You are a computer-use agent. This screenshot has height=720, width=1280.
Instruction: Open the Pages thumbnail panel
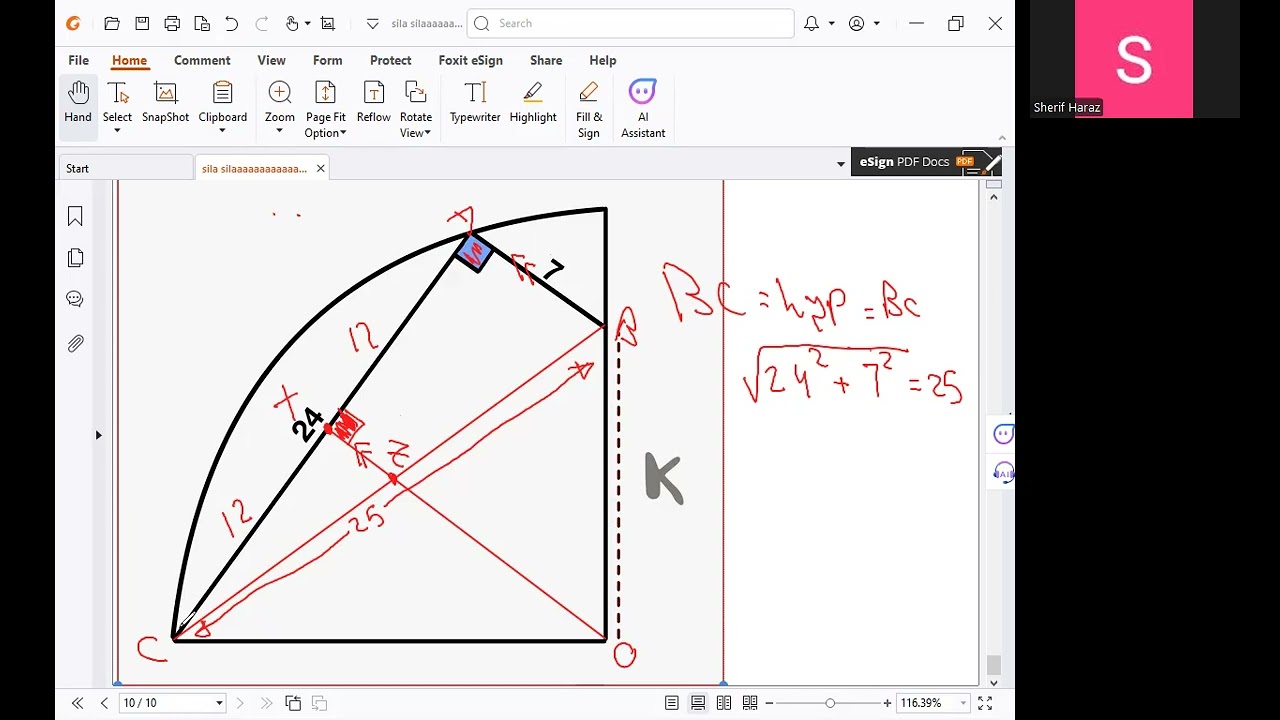click(x=75, y=258)
